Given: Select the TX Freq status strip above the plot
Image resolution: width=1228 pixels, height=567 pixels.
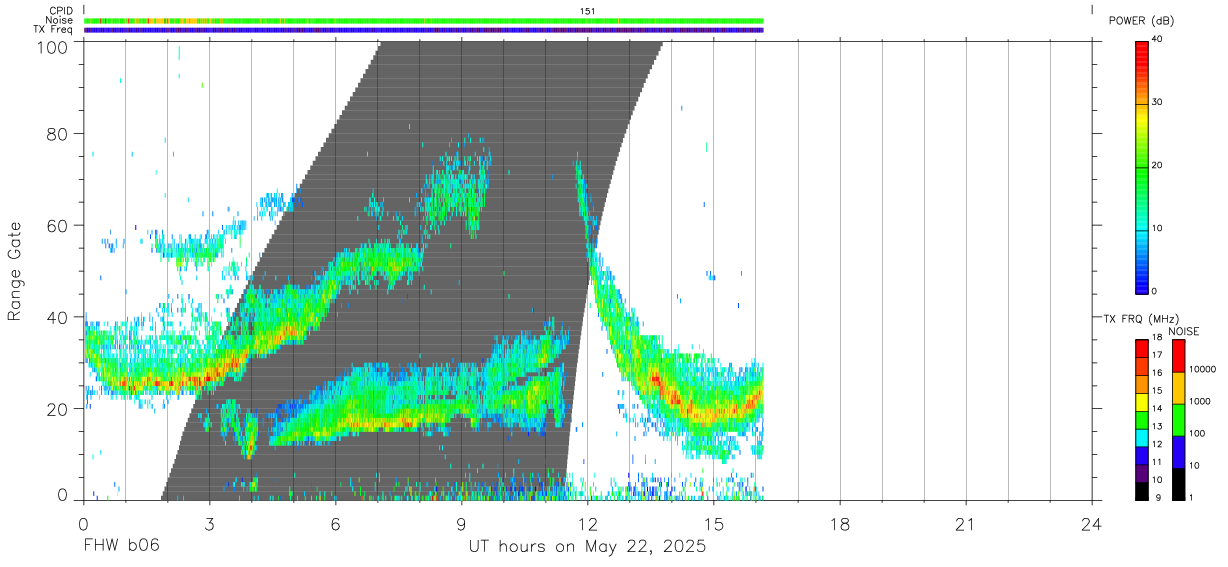Looking at the screenshot, I should (423, 30).
